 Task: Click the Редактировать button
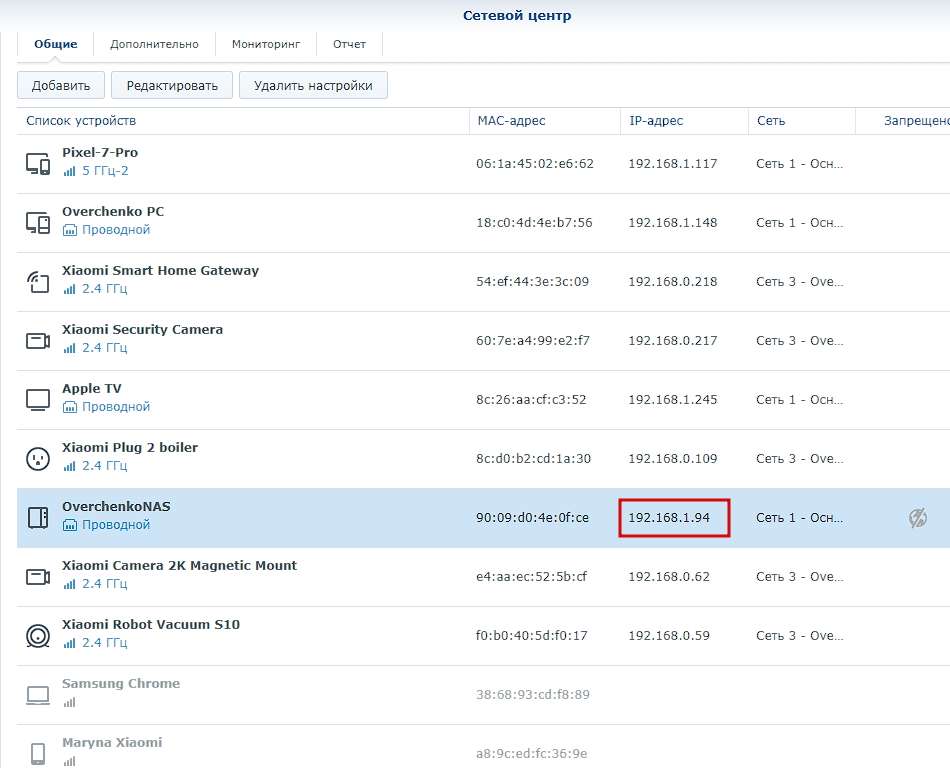(x=172, y=85)
